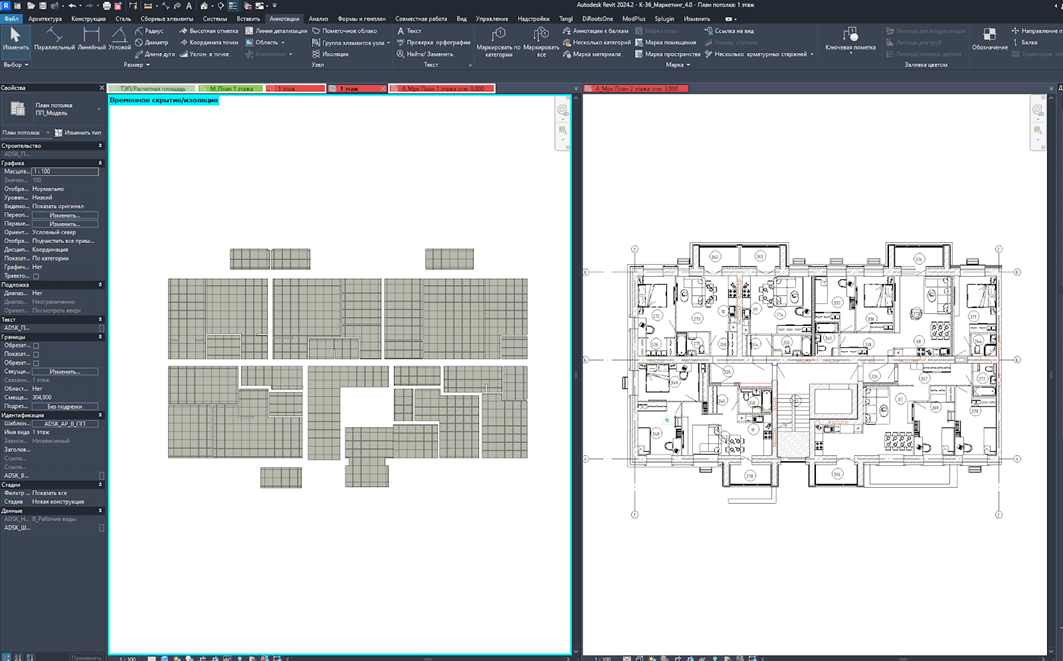Click the Координата точки tool

click(x=209, y=42)
